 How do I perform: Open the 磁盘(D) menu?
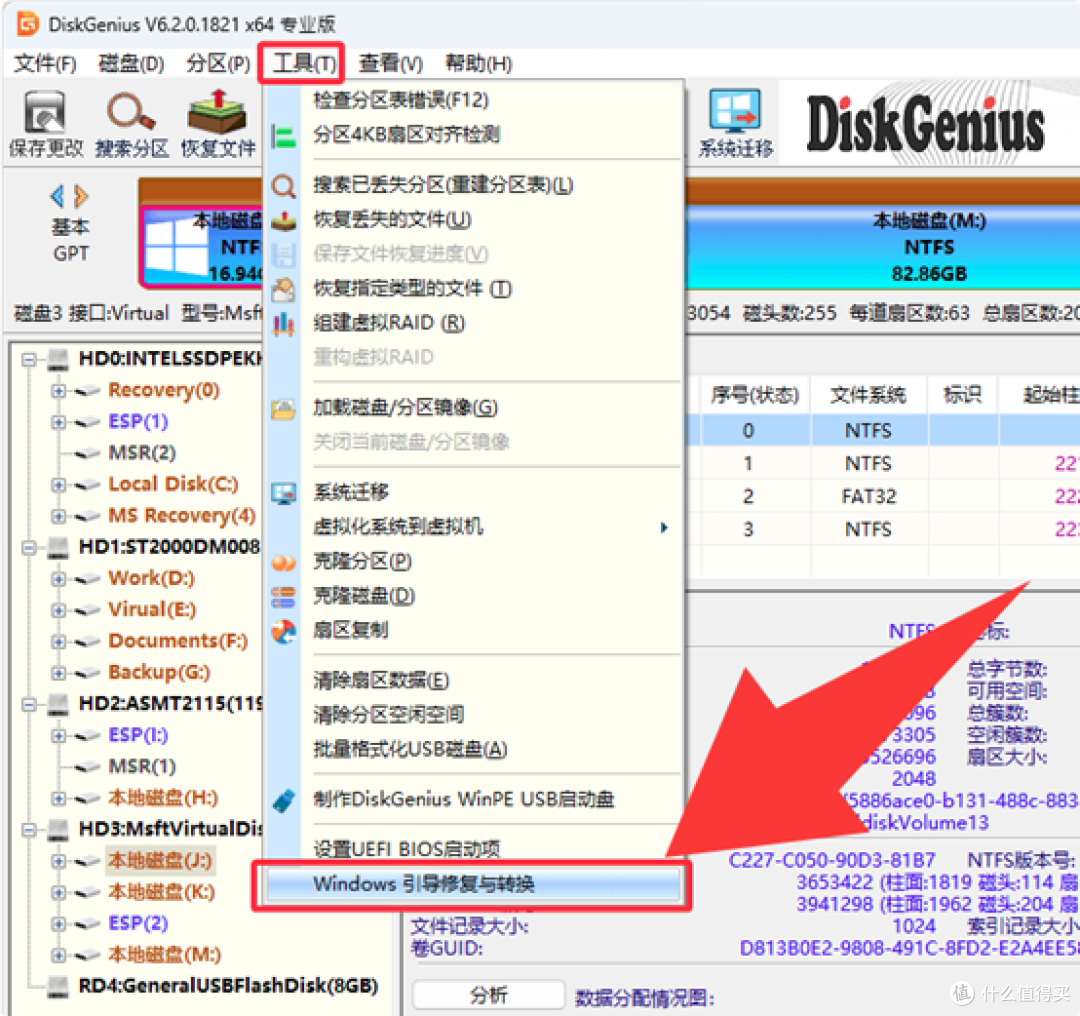tap(131, 63)
